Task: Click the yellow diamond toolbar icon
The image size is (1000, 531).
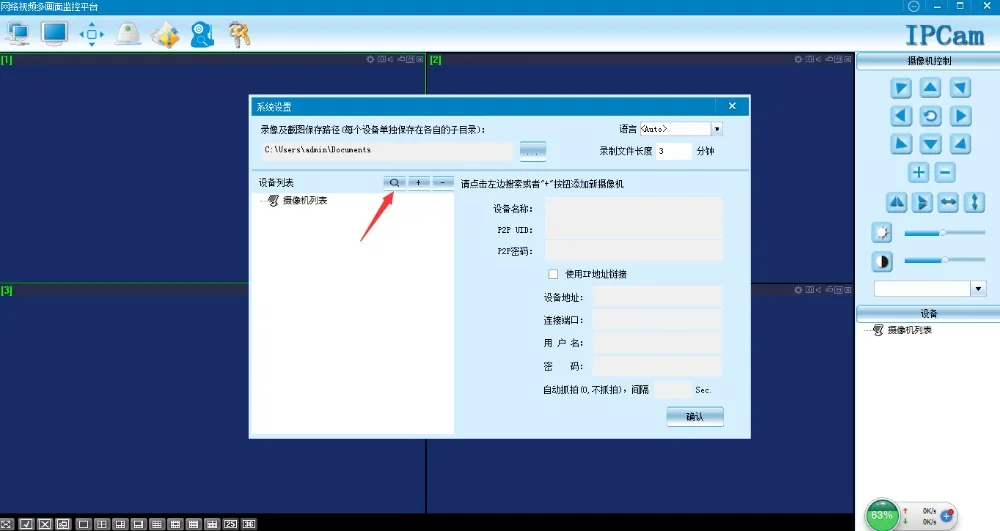Action: point(165,34)
